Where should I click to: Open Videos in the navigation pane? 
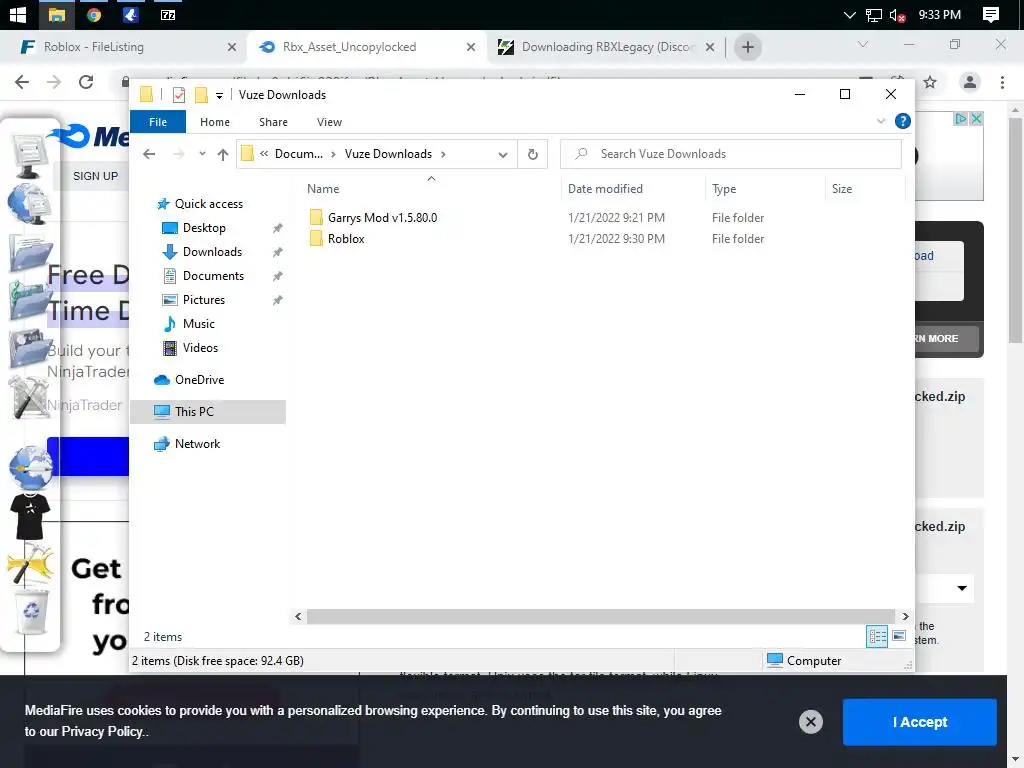[200, 348]
